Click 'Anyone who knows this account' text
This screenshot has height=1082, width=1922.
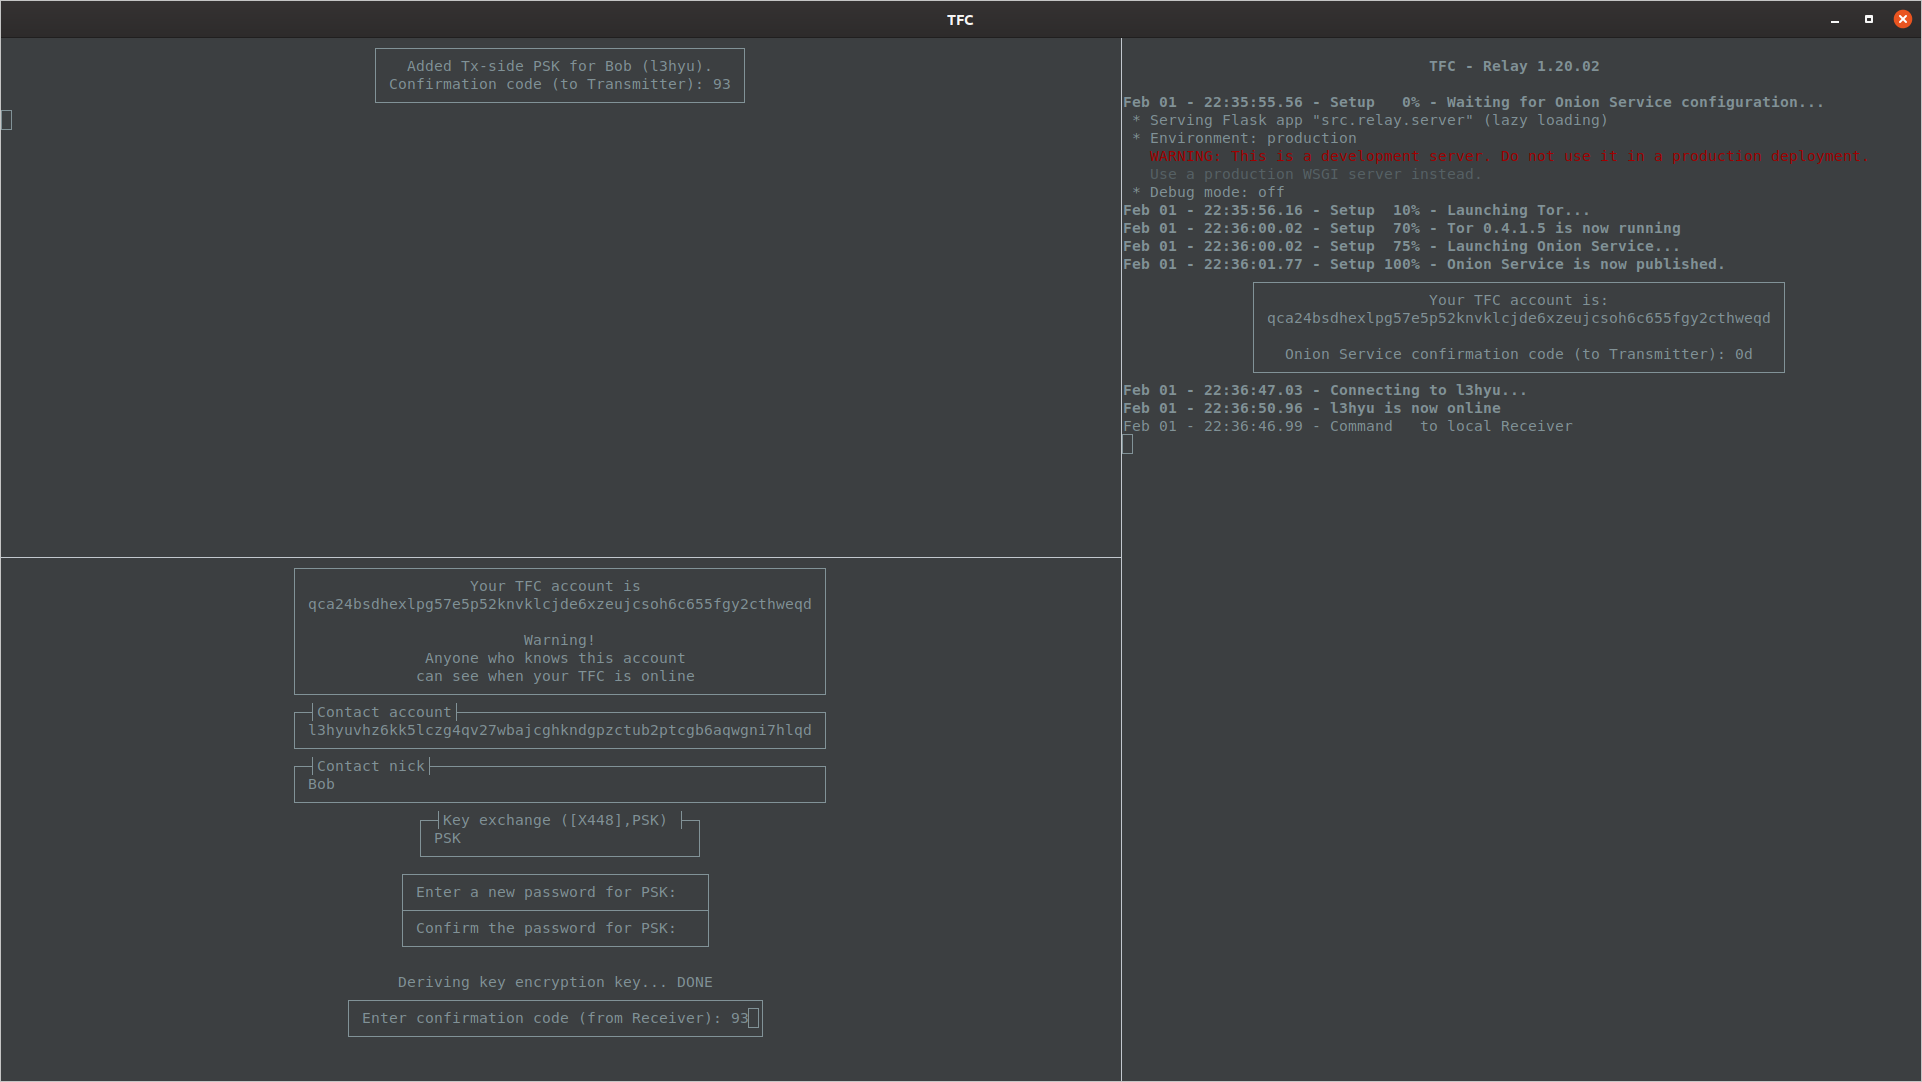click(x=555, y=658)
